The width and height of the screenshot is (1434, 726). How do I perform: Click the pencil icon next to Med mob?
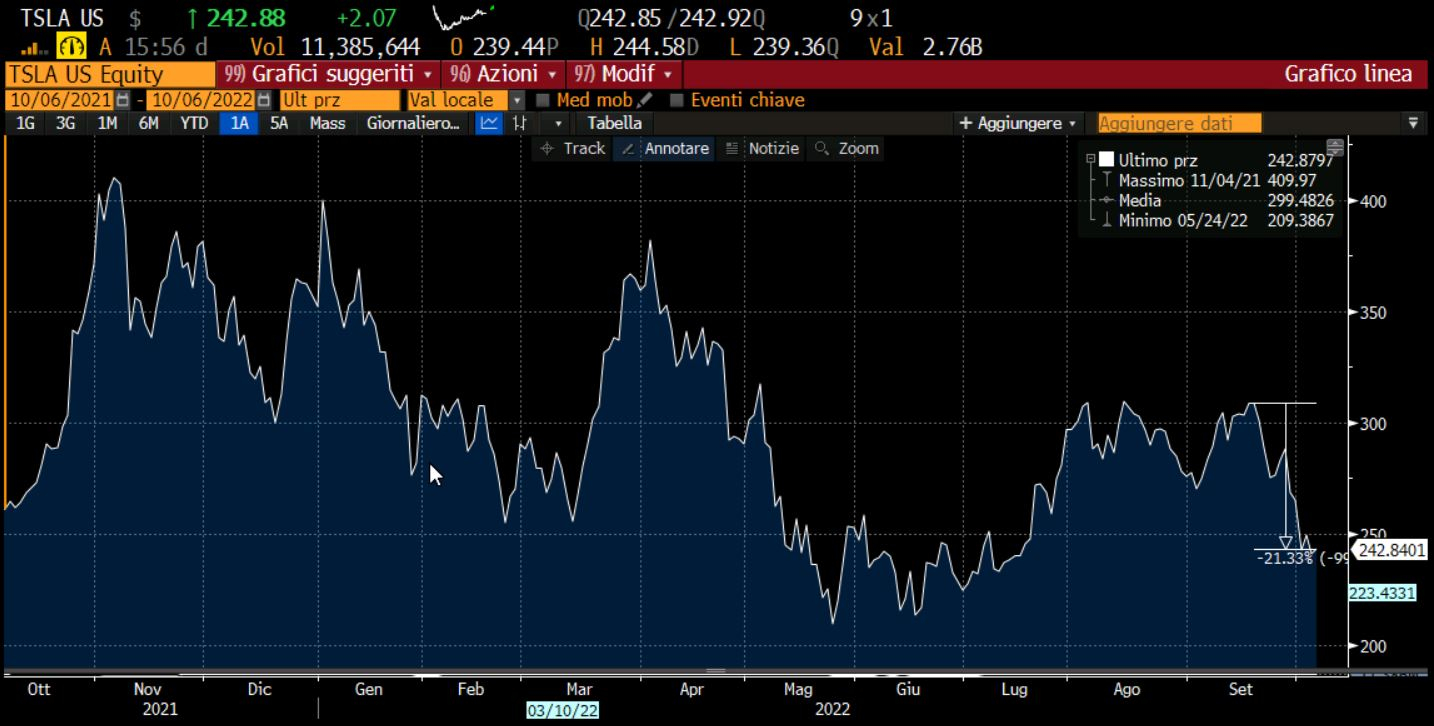(645, 100)
